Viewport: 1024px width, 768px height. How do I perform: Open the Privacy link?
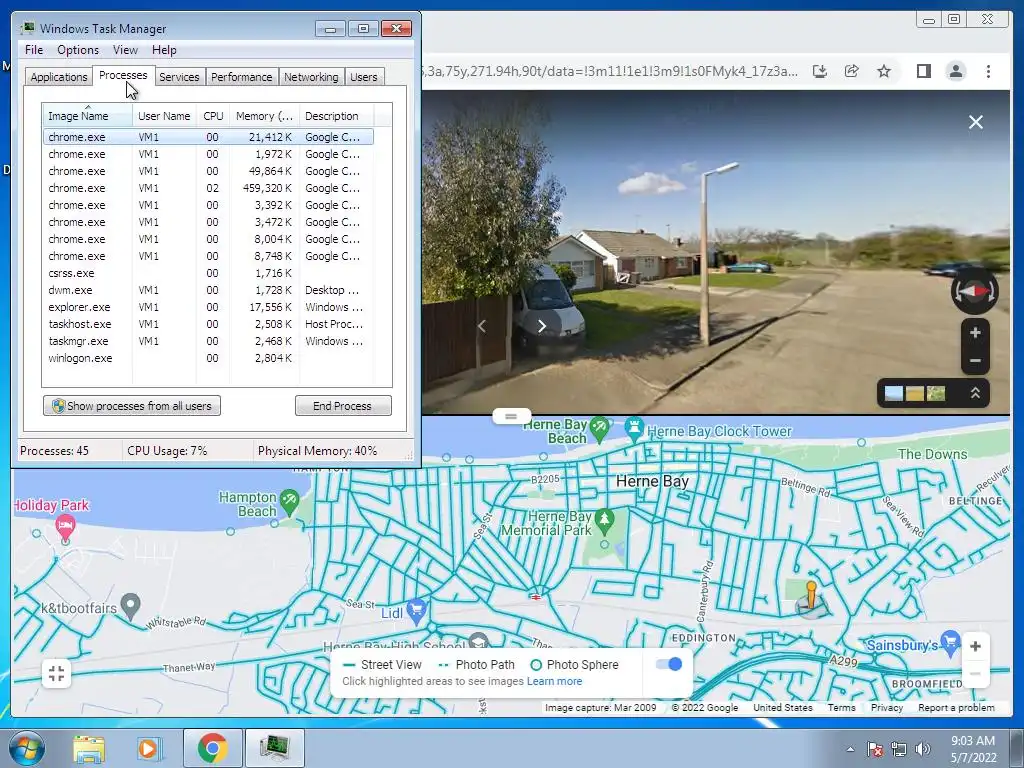click(886, 707)
